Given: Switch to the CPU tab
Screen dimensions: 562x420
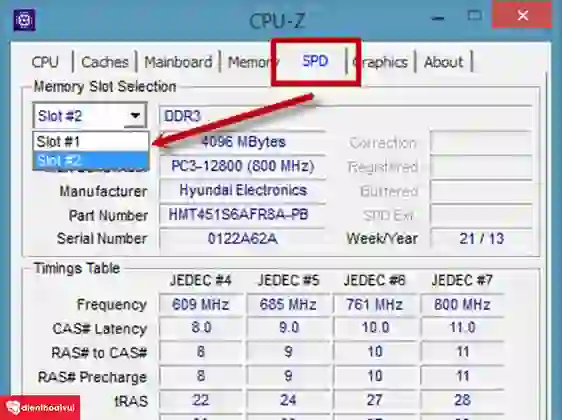Looking at the screenshot, I should pos(45,62).
